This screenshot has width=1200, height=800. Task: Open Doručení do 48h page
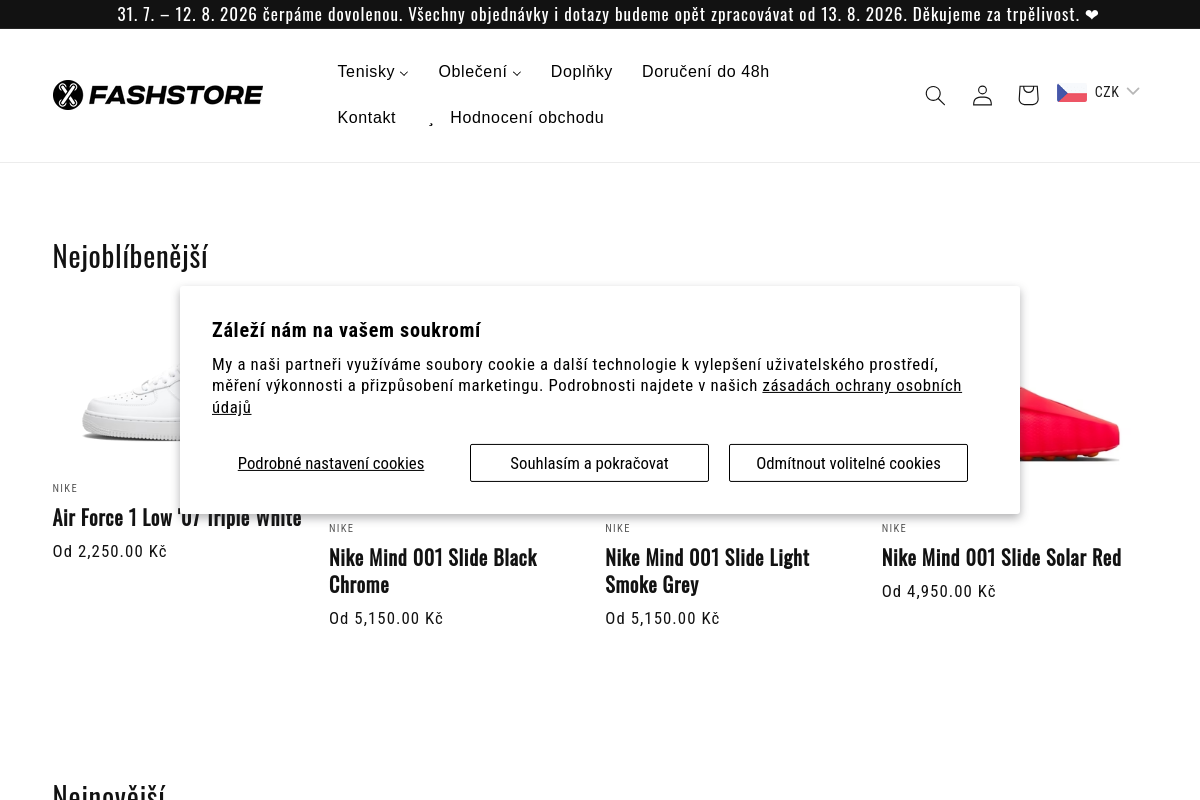706,72
